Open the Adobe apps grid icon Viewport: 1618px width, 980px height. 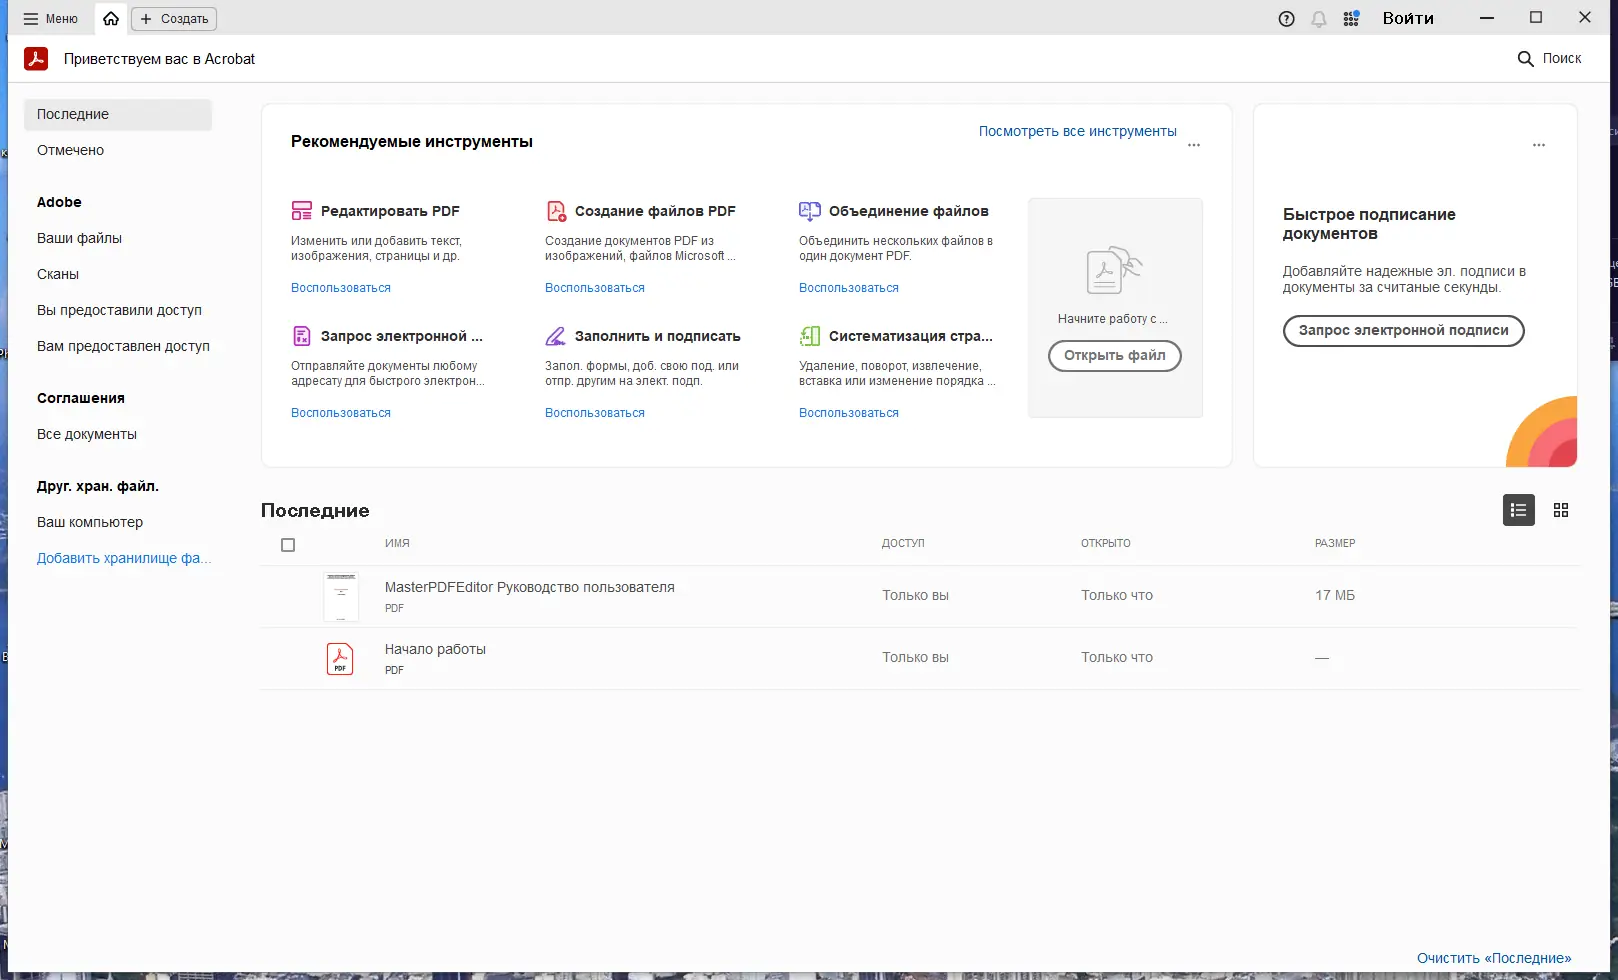pyautogui.click(x=1351, y=19)
